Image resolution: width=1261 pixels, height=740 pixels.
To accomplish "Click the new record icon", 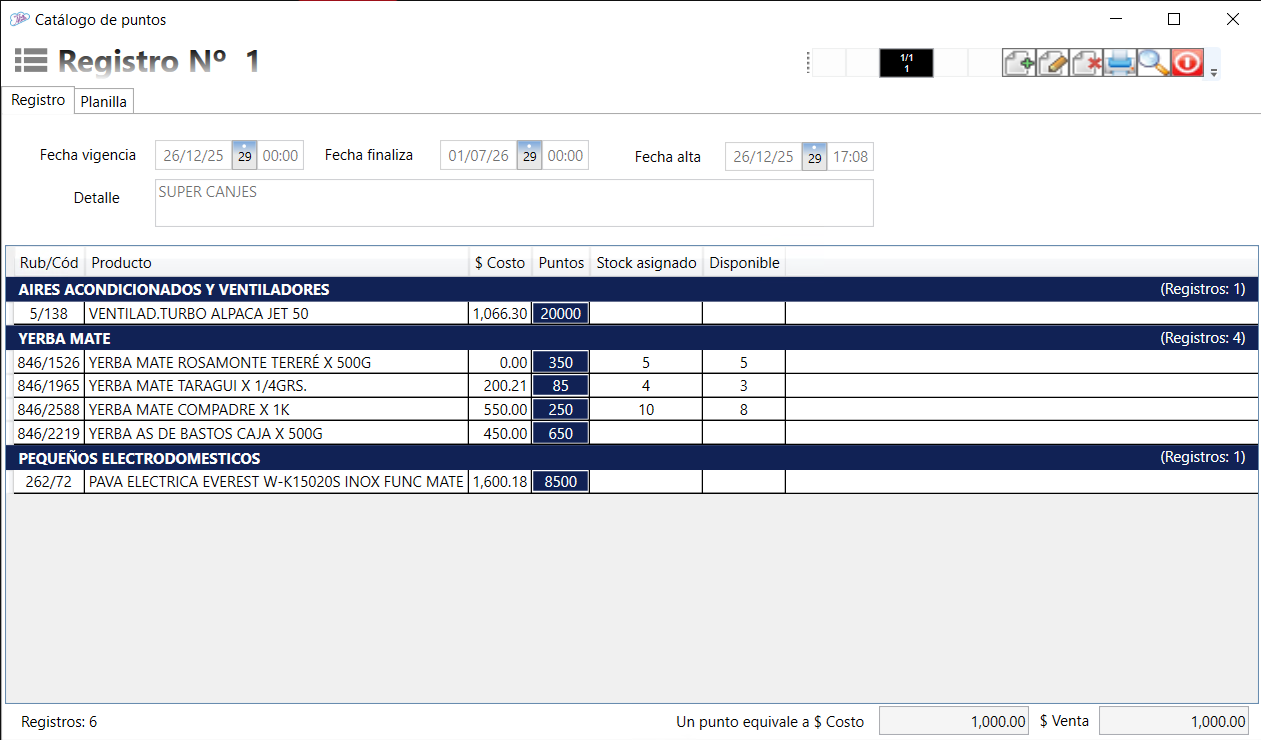I will click(x=1019, y=62).
